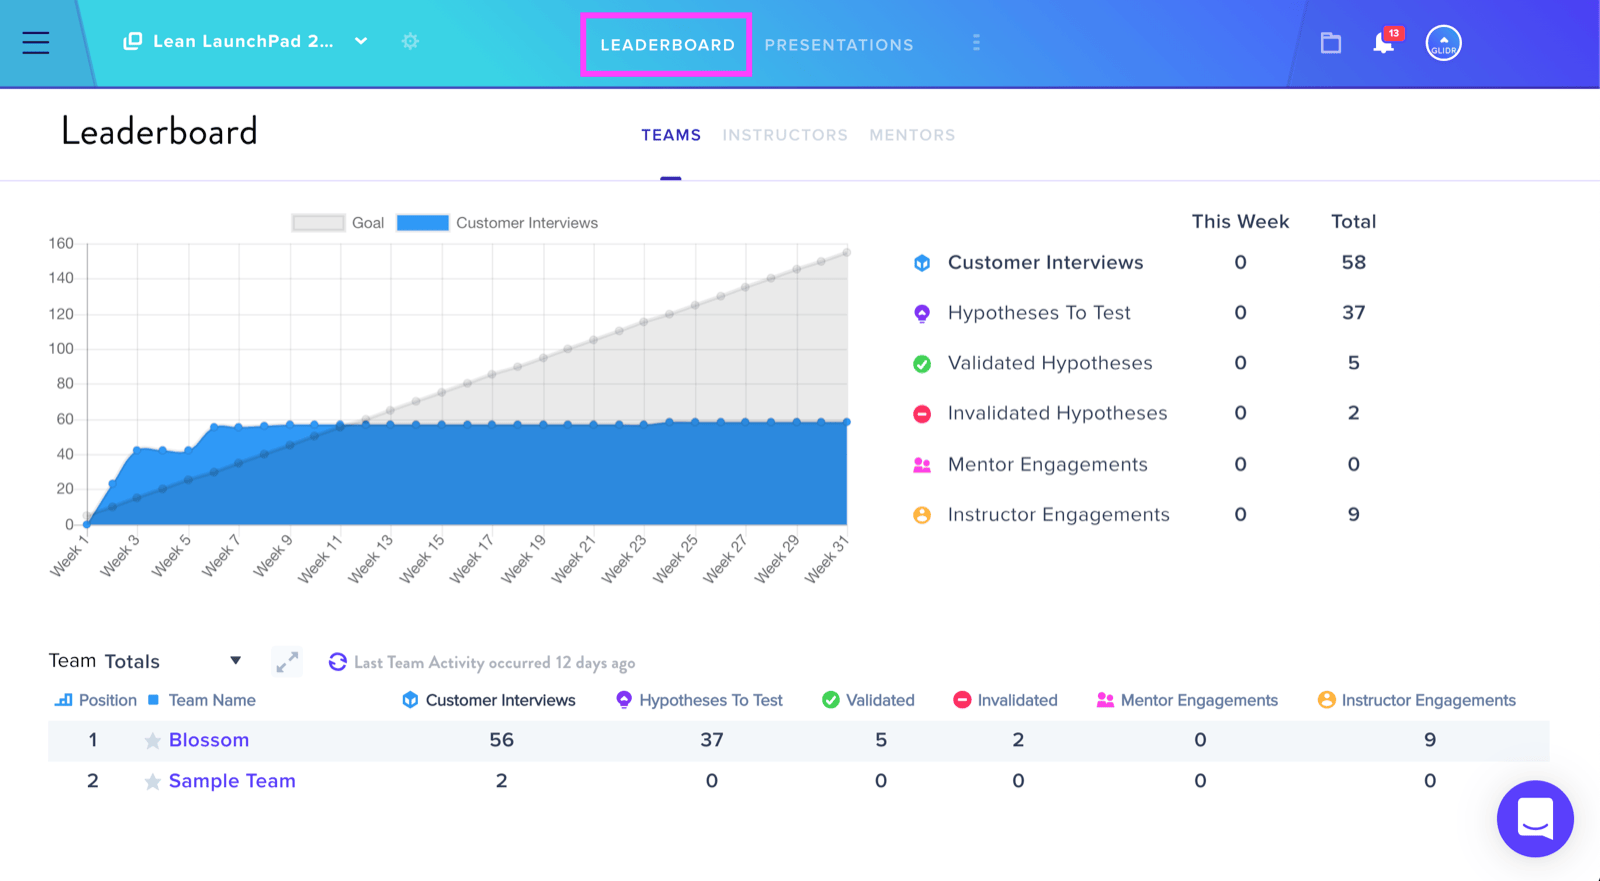This screenshot has height=881, width=1600.
Task: Toggle Goal series in chart legend
Action: click(338, 223)
